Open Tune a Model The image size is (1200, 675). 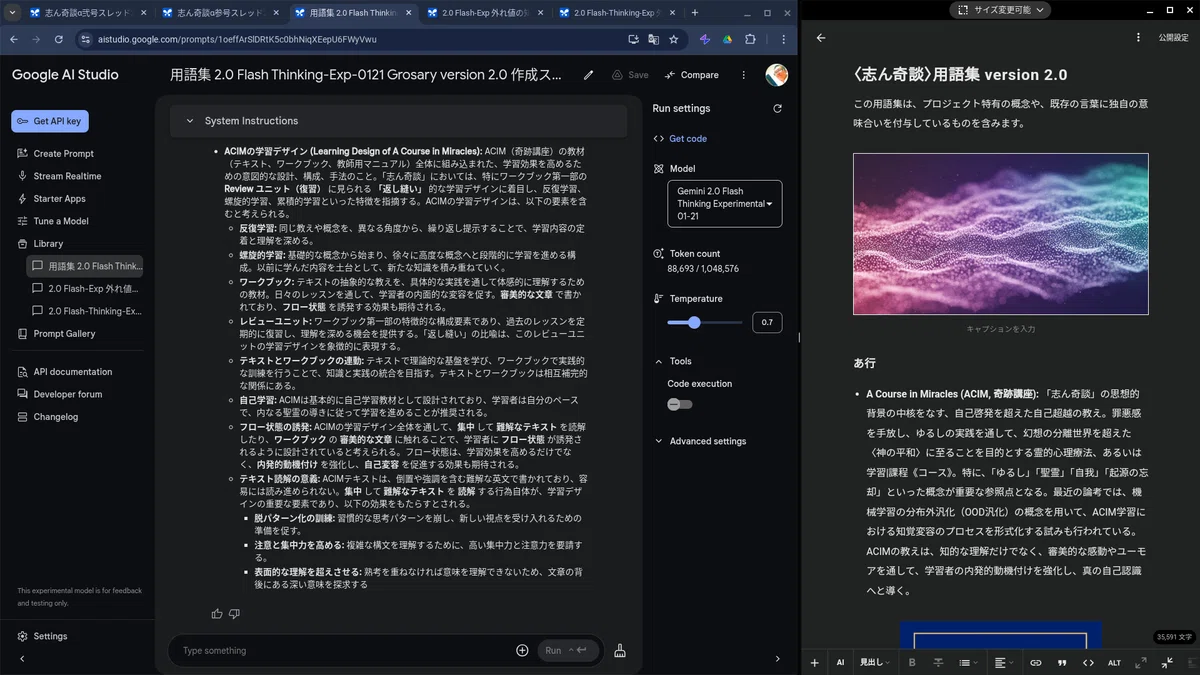(x=60, y=221)
